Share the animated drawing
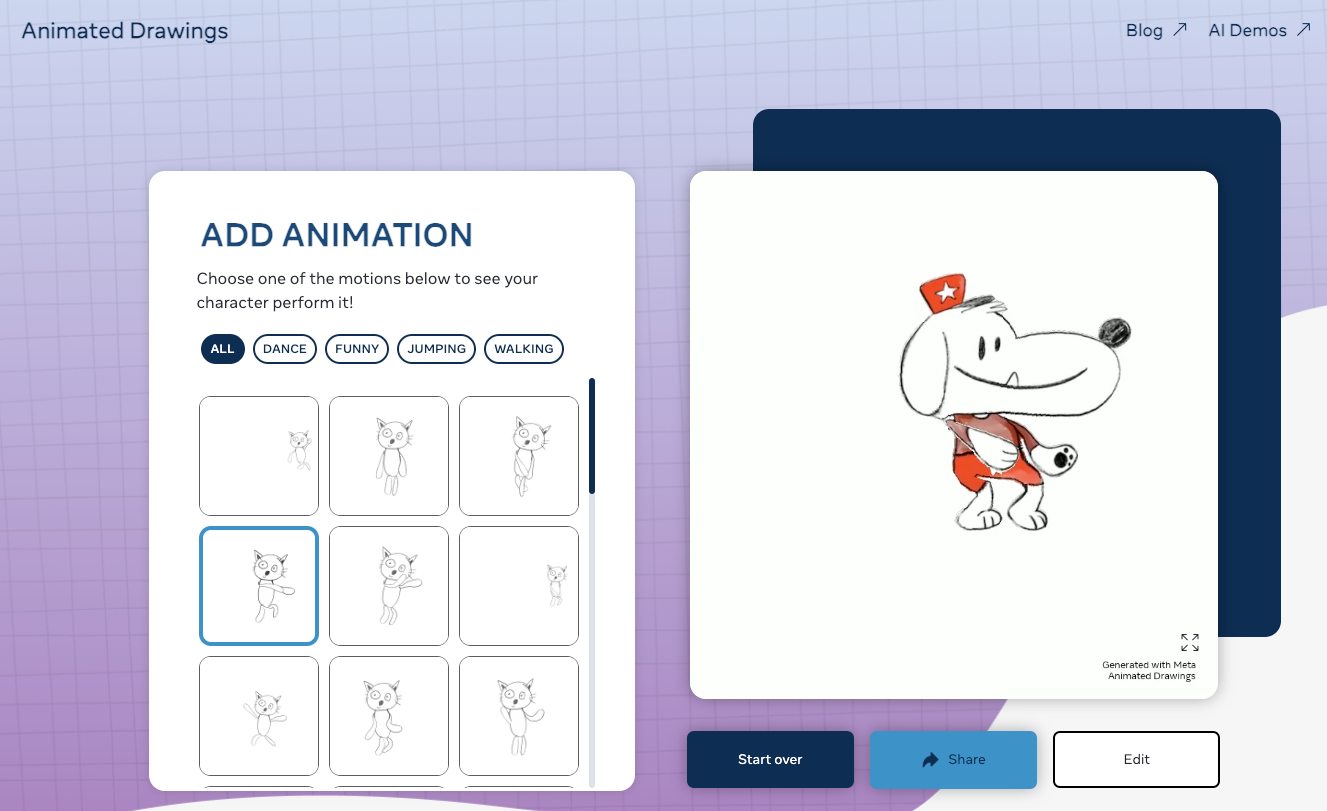1327x811 pixels. coord(953,759)
